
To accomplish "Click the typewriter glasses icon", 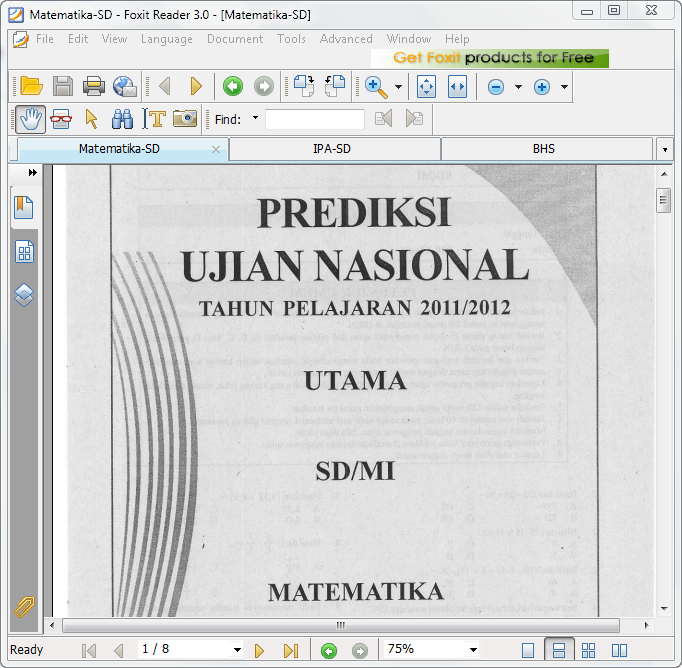I will pos(61,119).
